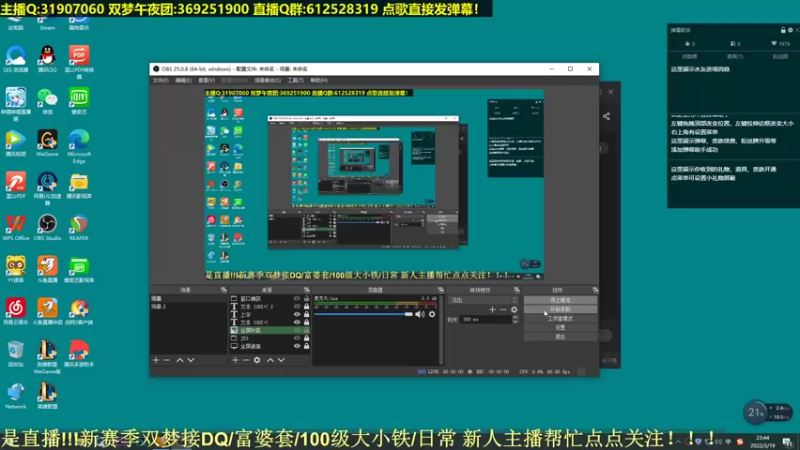The height and width of the screenshot is (450, 800).
Task: Mute the mixer audio speaker icon
Action: coord(420,314)
